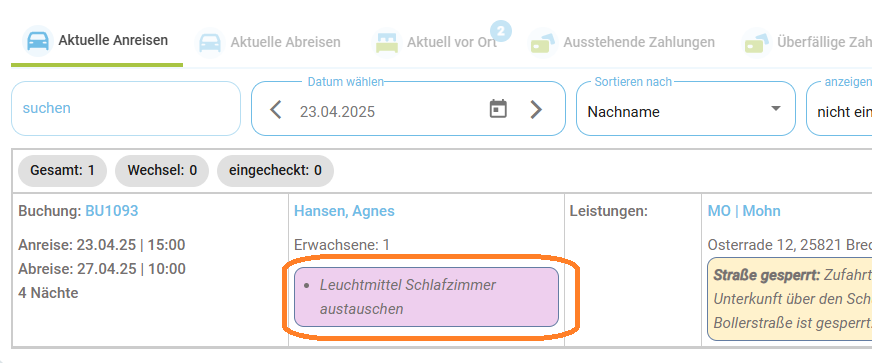Screen dimensions: 872x363
Task: Open accommodation link MO | Mohn
Action: [x=744, y=211]
